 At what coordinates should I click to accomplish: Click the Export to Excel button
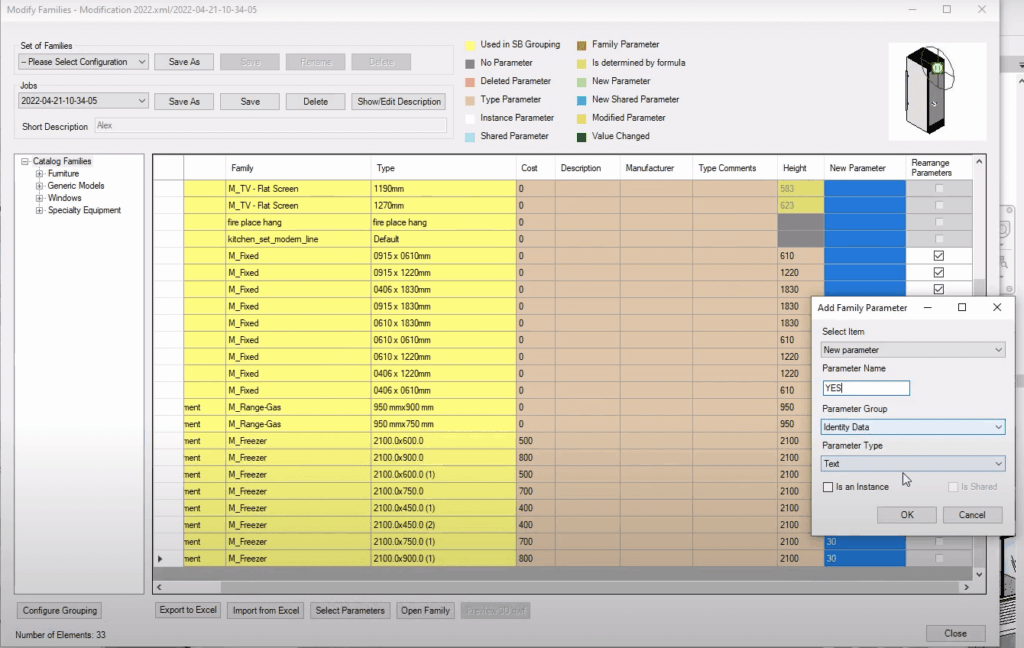click(x=188, y=610)
